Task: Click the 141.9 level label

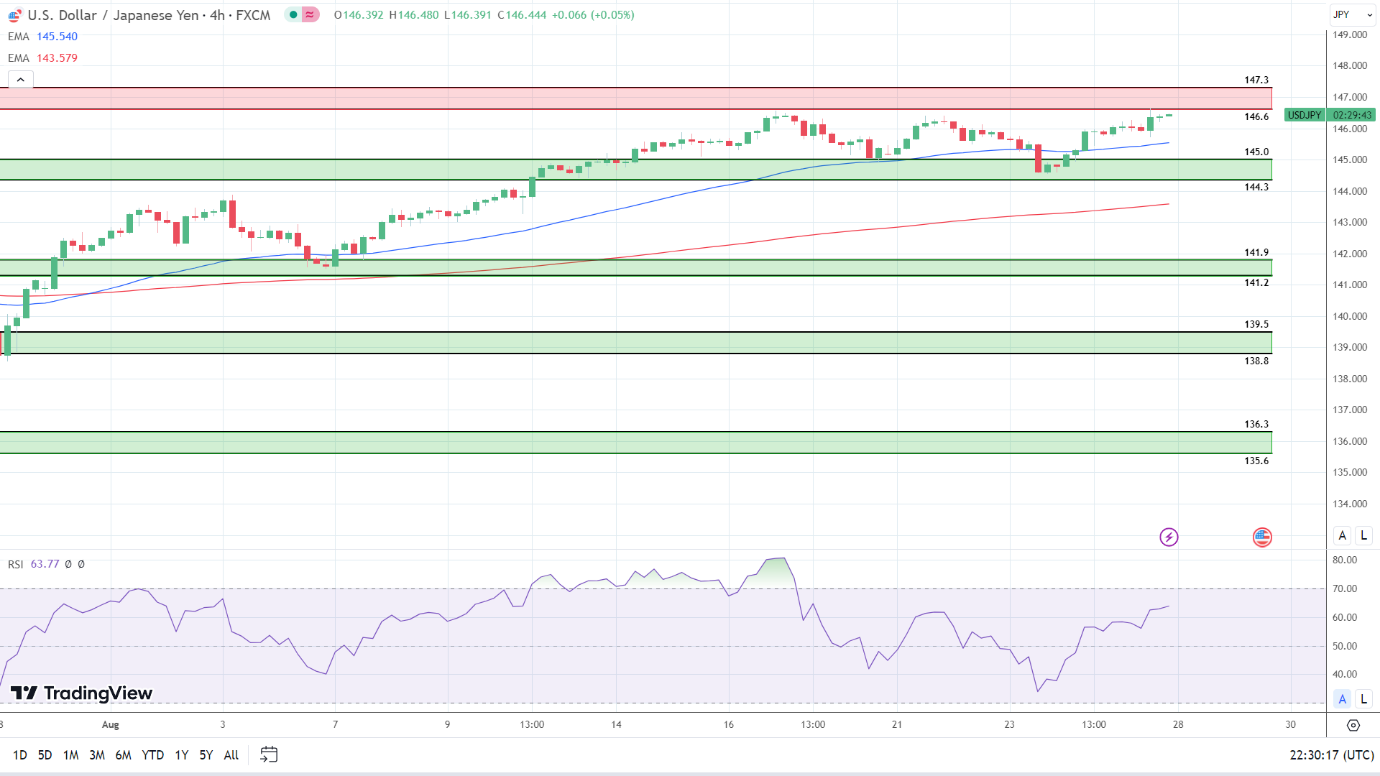Action: 1256,253
